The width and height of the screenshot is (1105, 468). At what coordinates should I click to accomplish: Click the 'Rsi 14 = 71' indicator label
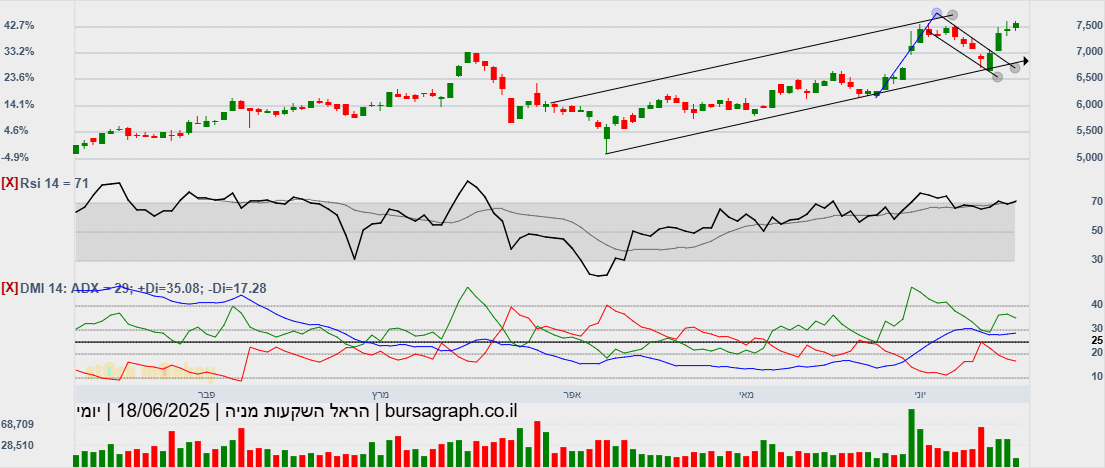pyautogui.click(x=54, y=183)
